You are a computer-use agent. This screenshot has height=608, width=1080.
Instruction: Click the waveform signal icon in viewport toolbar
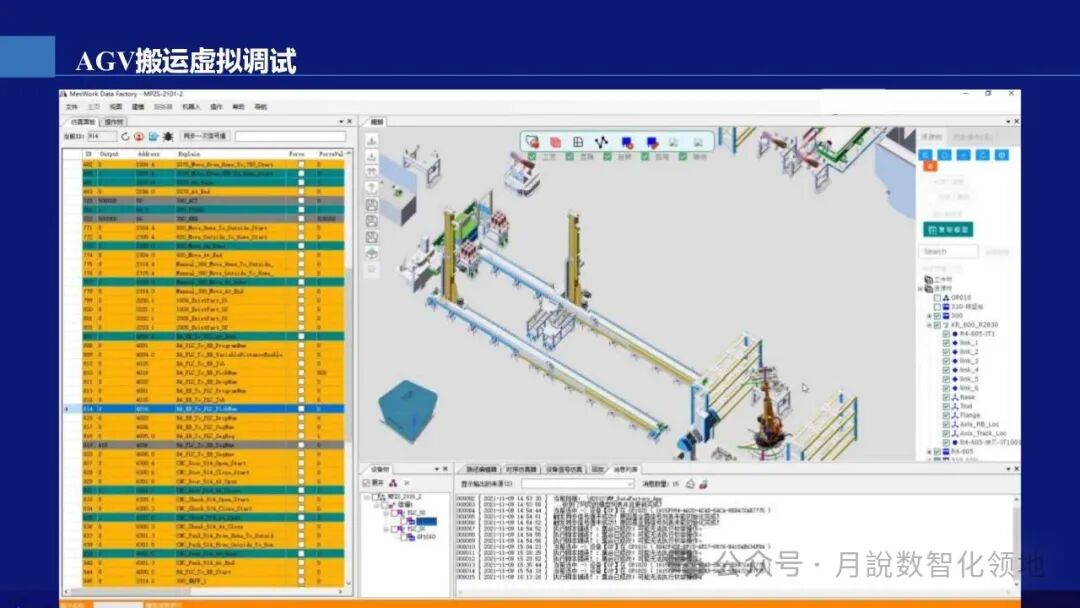[601, 142]
